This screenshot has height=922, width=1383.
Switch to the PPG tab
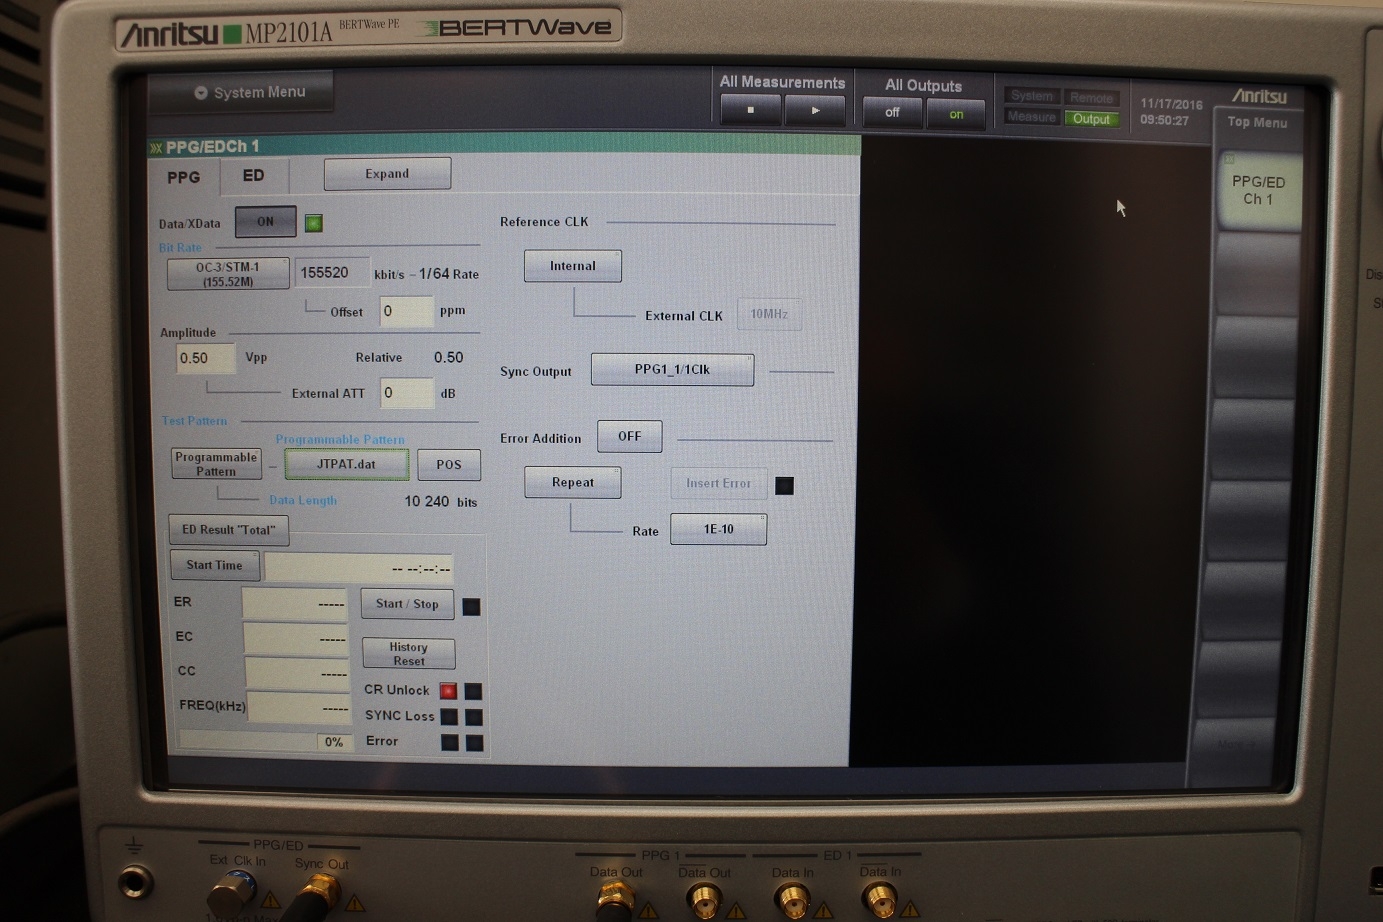point(184,177)
